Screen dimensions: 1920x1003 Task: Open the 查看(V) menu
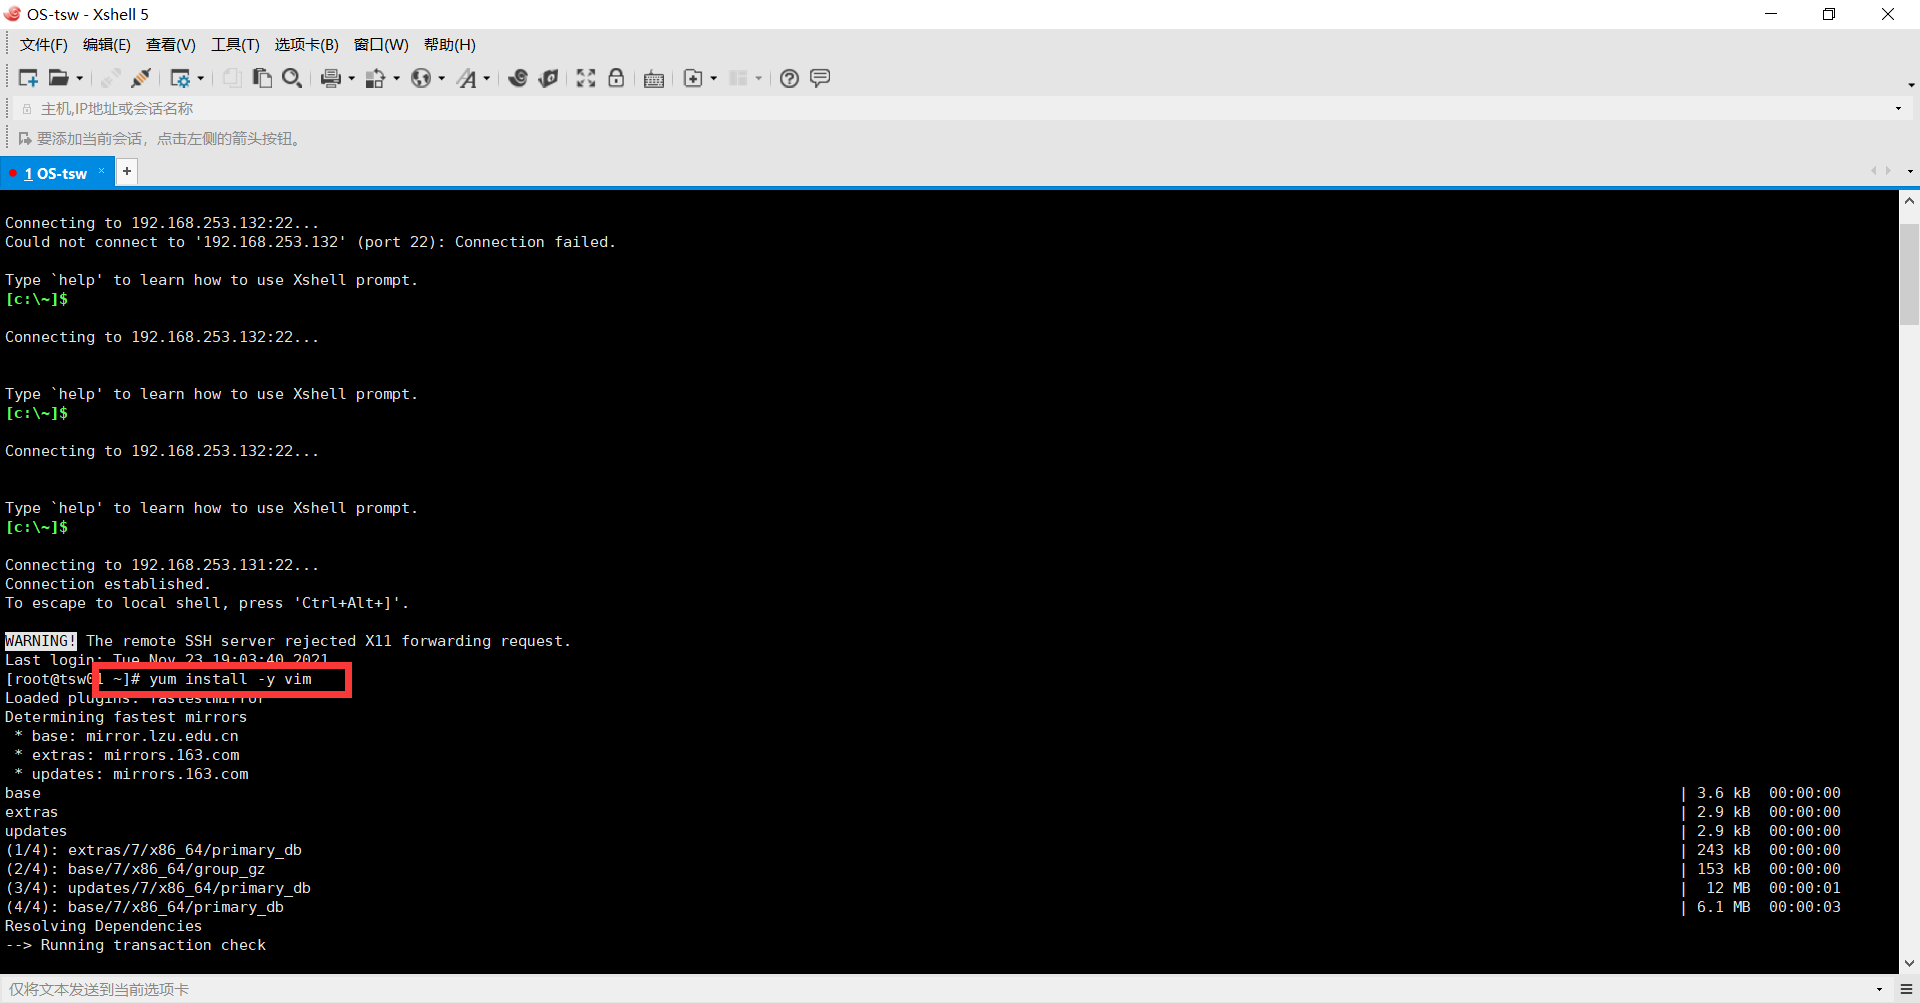coord(171,44)
